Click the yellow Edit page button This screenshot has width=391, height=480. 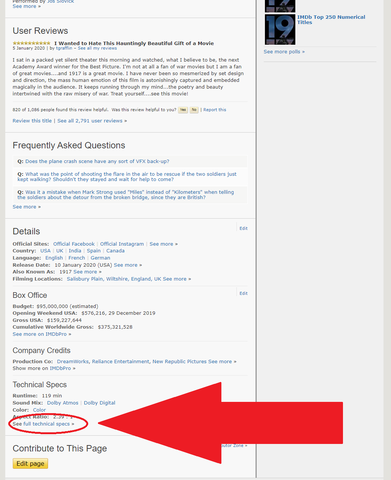30,464
